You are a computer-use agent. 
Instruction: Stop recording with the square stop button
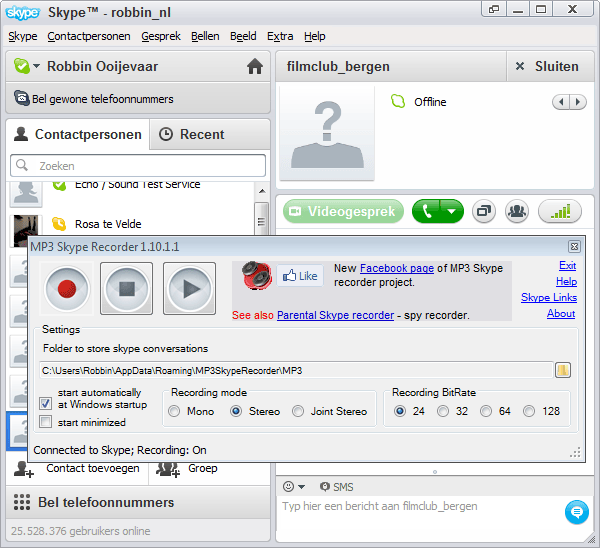[x=127, y=289]
